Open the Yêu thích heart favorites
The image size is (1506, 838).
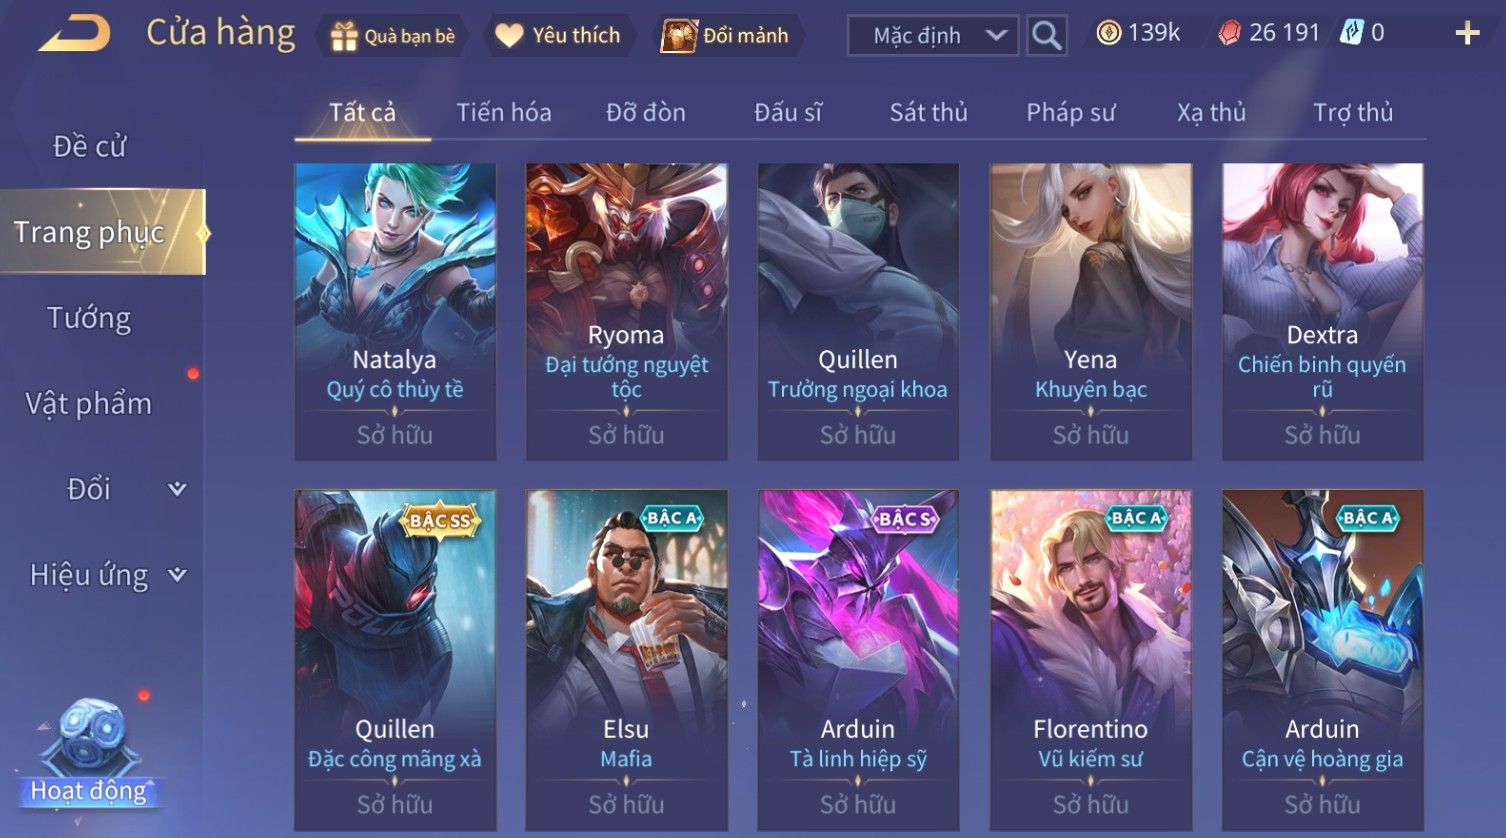(x=509, y=36)
